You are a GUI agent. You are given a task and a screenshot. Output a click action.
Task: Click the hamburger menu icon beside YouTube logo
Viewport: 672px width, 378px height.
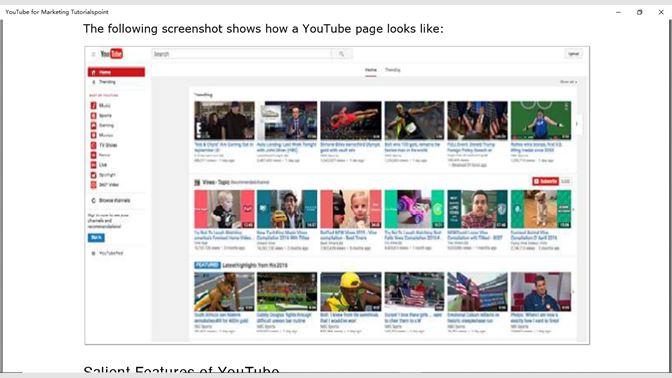click(x=93, y=54)
